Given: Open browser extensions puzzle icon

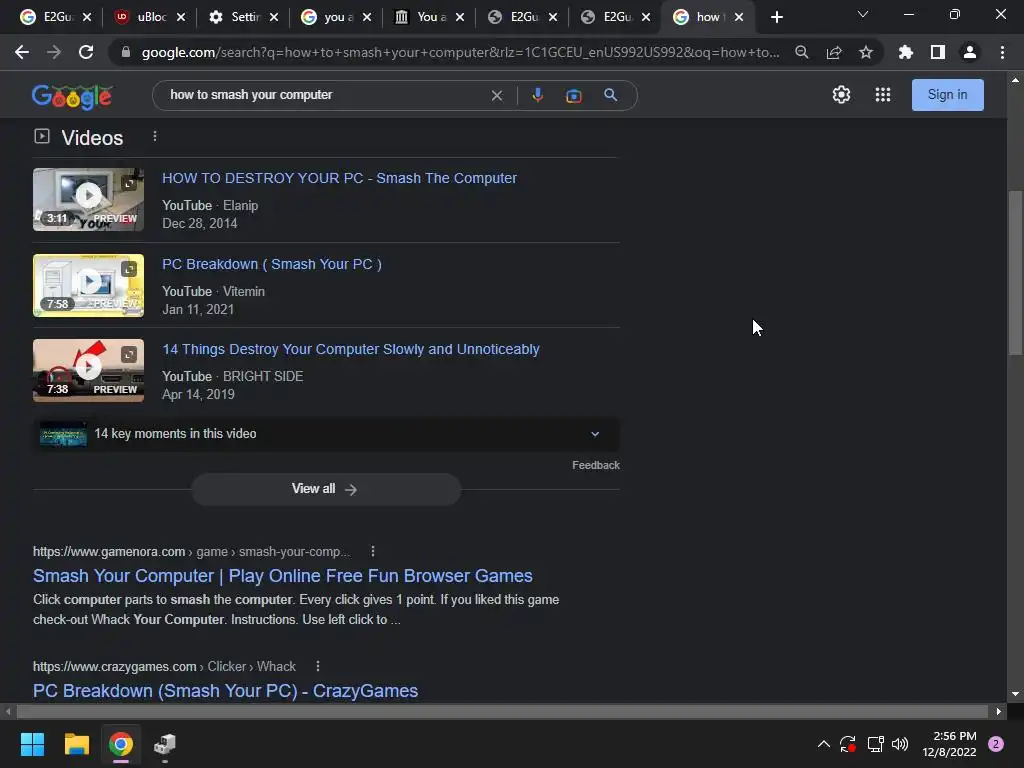Looking at the screenshot, I should pyautogui.click(x=905, y=52).
